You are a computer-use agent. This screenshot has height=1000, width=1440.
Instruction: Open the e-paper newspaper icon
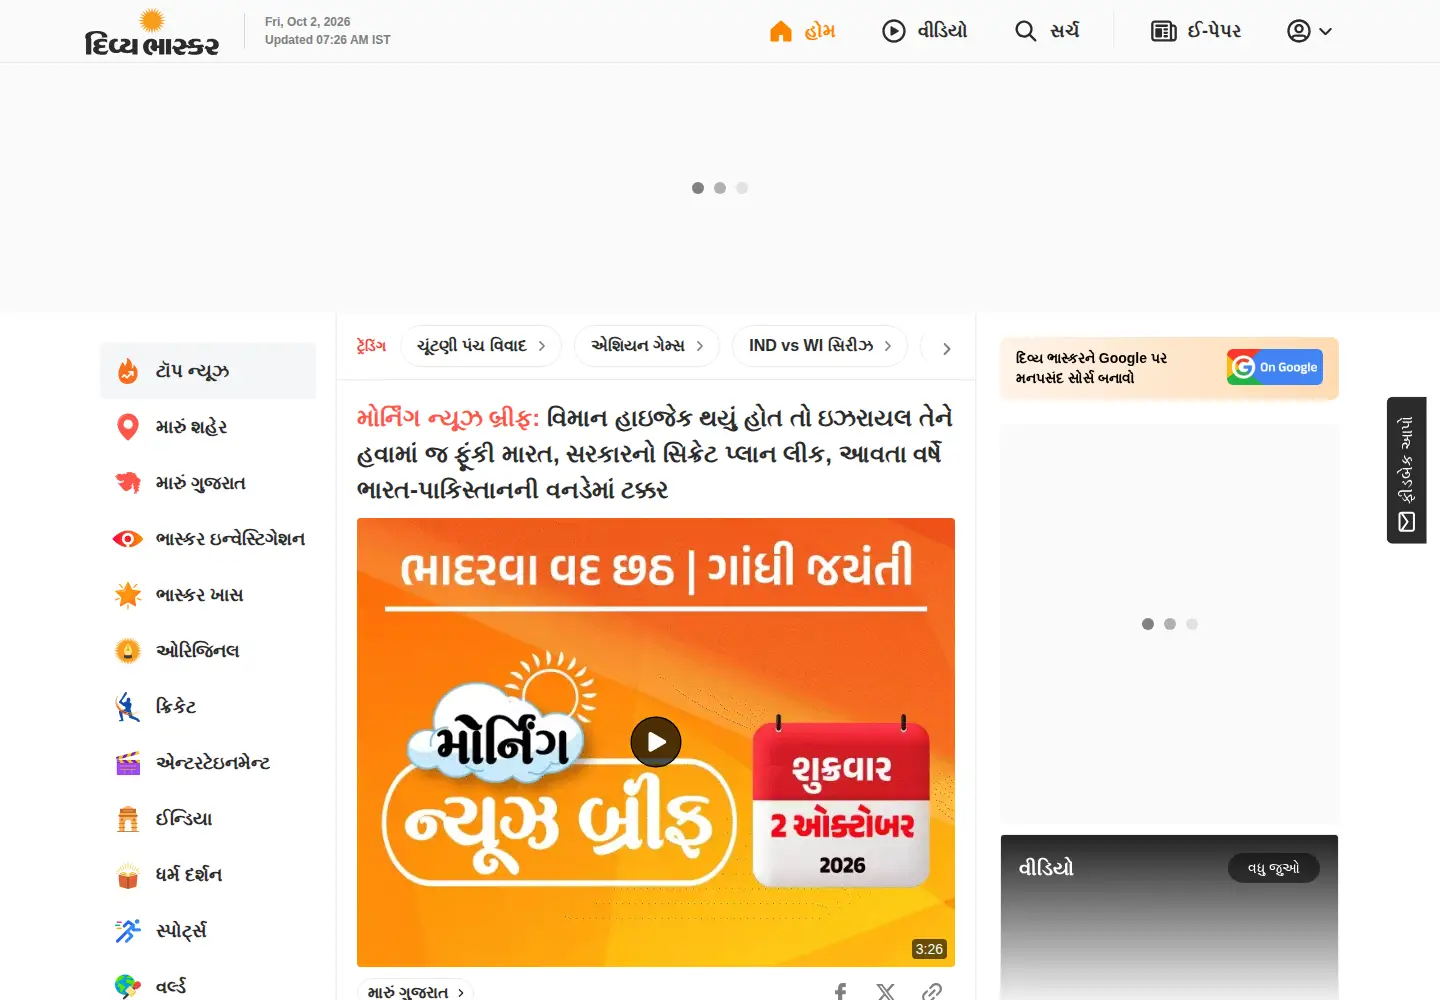(1164, 31)
